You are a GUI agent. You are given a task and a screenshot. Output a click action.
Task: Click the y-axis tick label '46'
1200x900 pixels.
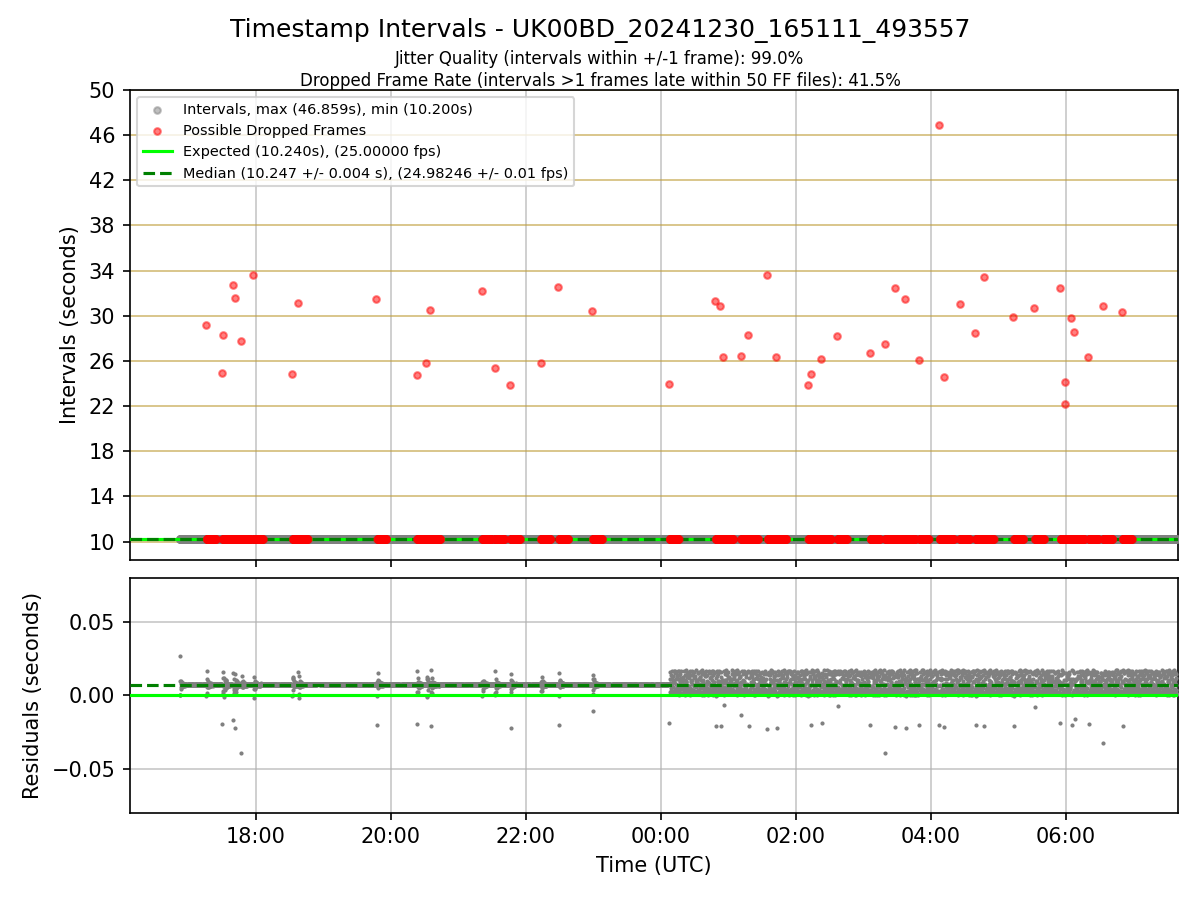[x=103, y=135]
